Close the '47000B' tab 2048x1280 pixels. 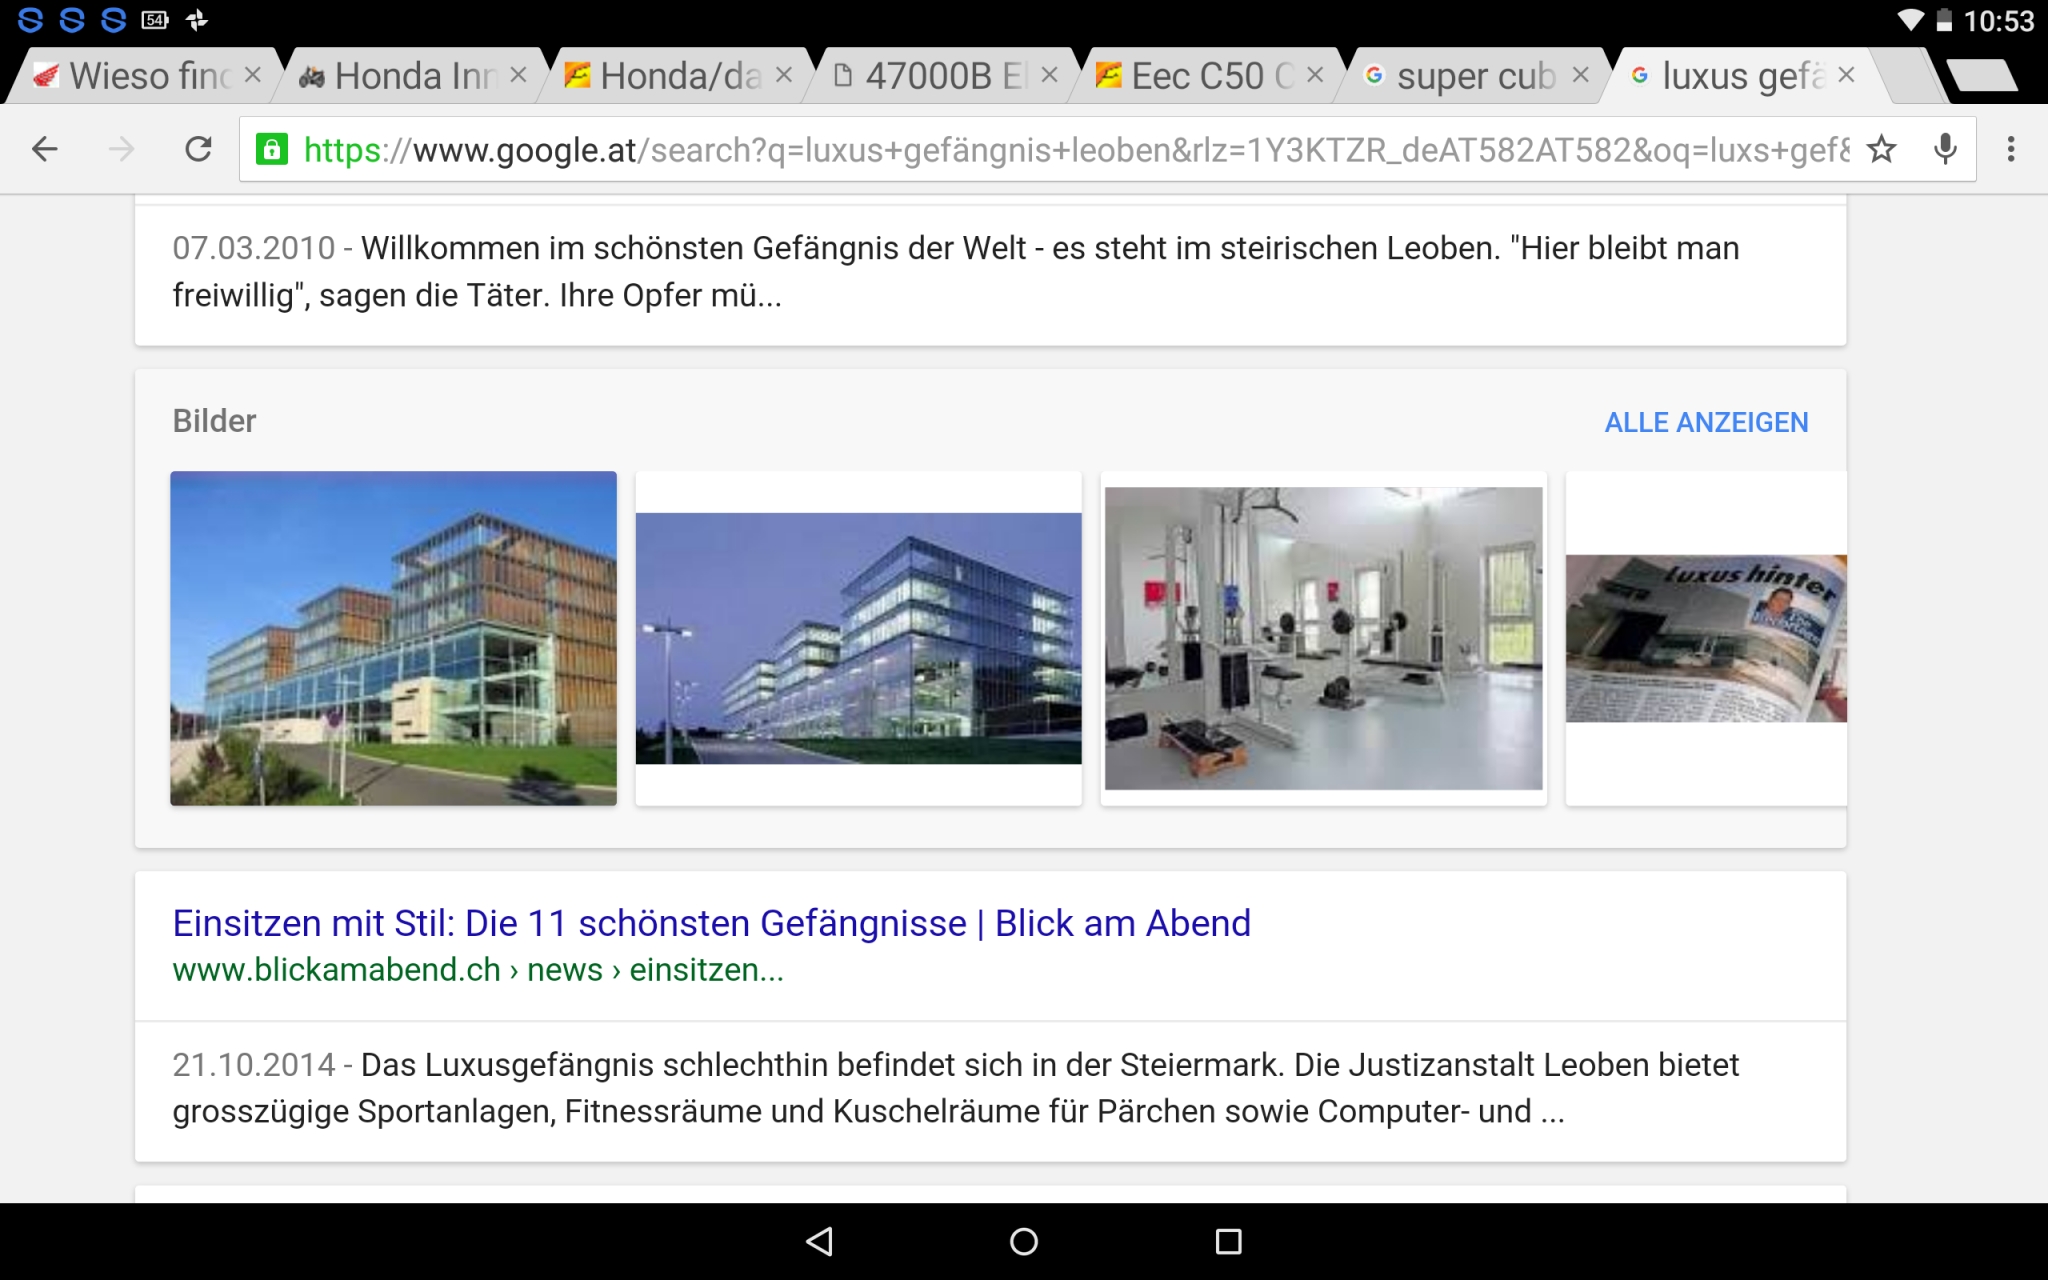click(x=1049, y=75)
